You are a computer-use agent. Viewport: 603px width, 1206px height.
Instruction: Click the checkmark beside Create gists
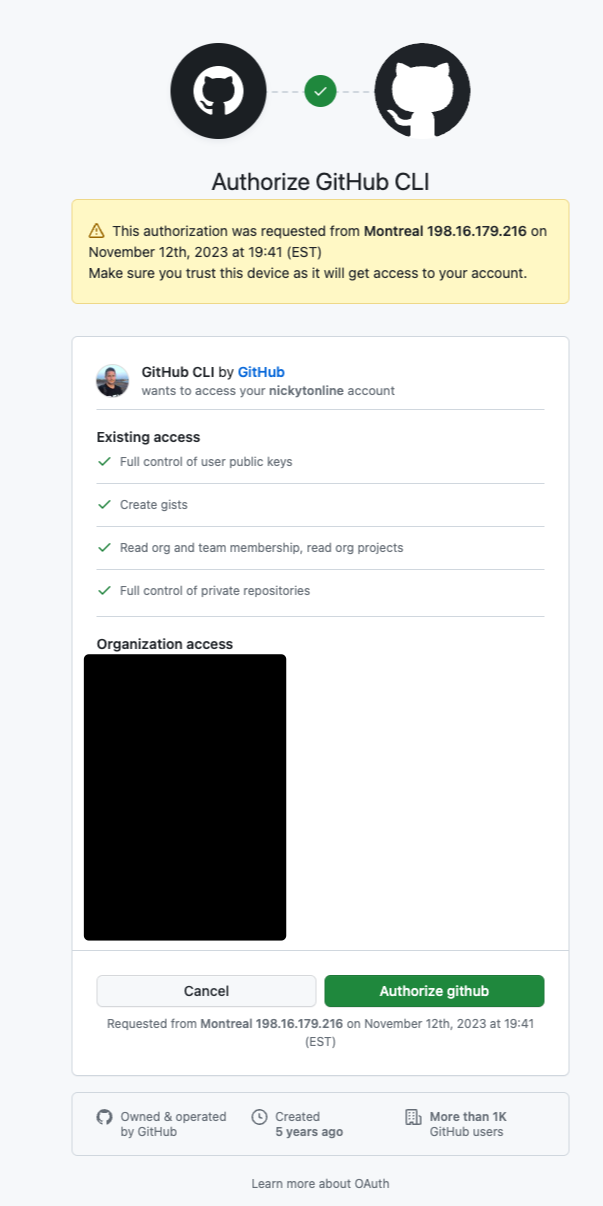click(x=104, y=505)
